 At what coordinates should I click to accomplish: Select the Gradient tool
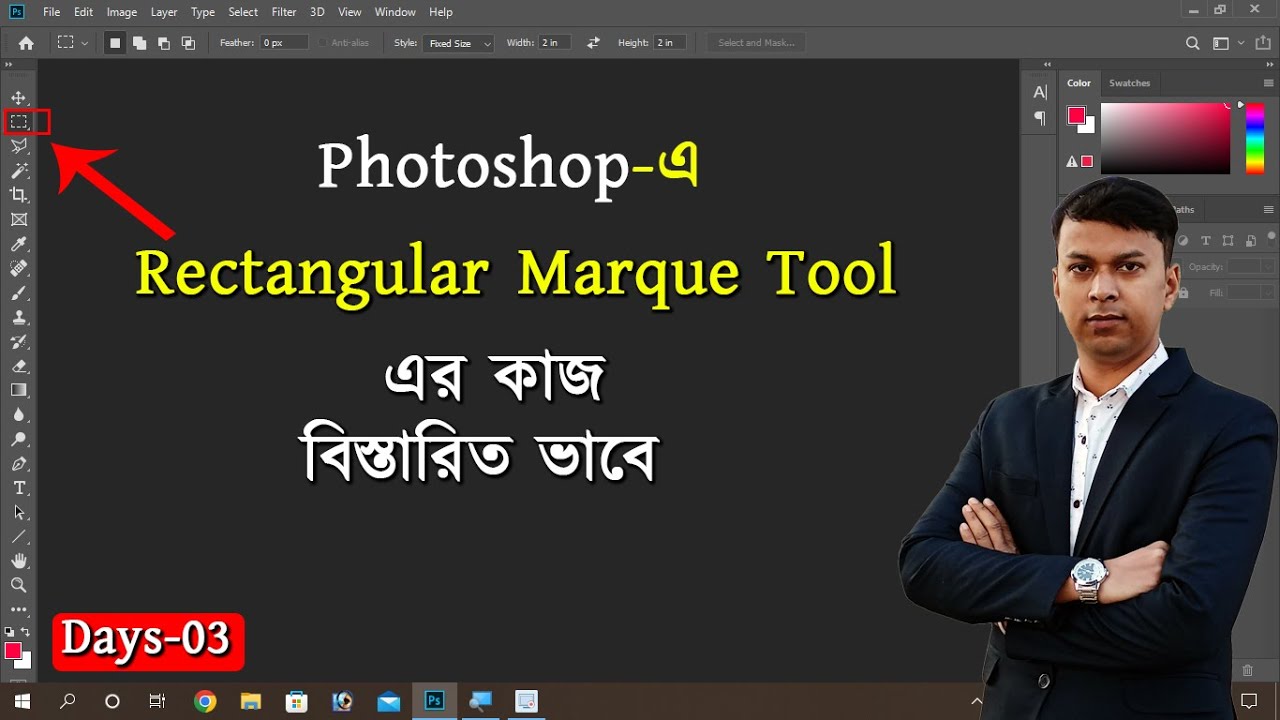coord(19,390)
